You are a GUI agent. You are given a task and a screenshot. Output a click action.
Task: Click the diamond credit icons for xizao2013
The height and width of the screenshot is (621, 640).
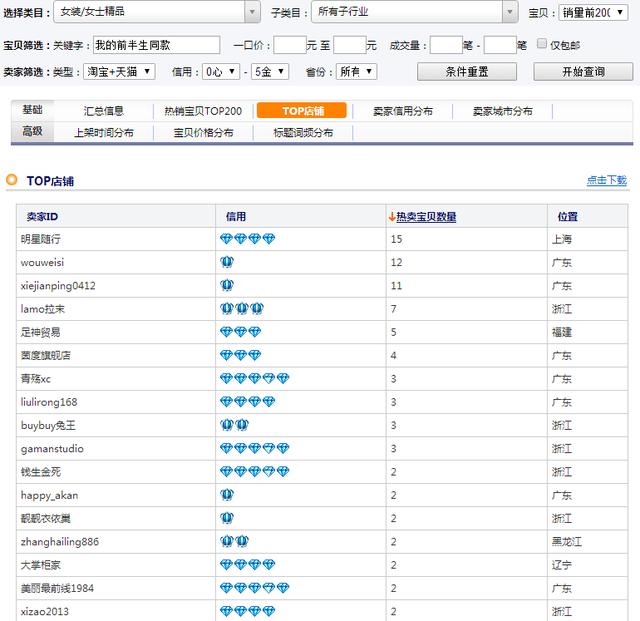[x=247, y=611]
